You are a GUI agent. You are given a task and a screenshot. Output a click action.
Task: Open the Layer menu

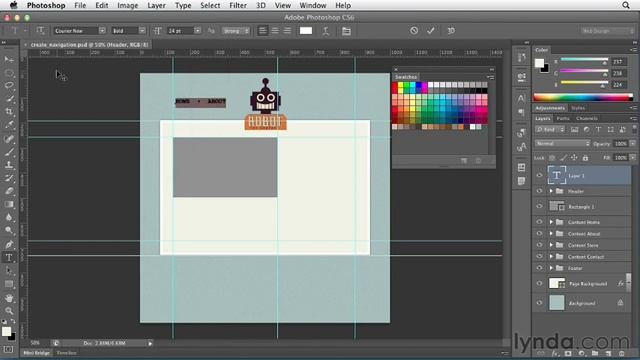(x=156, y=5)
